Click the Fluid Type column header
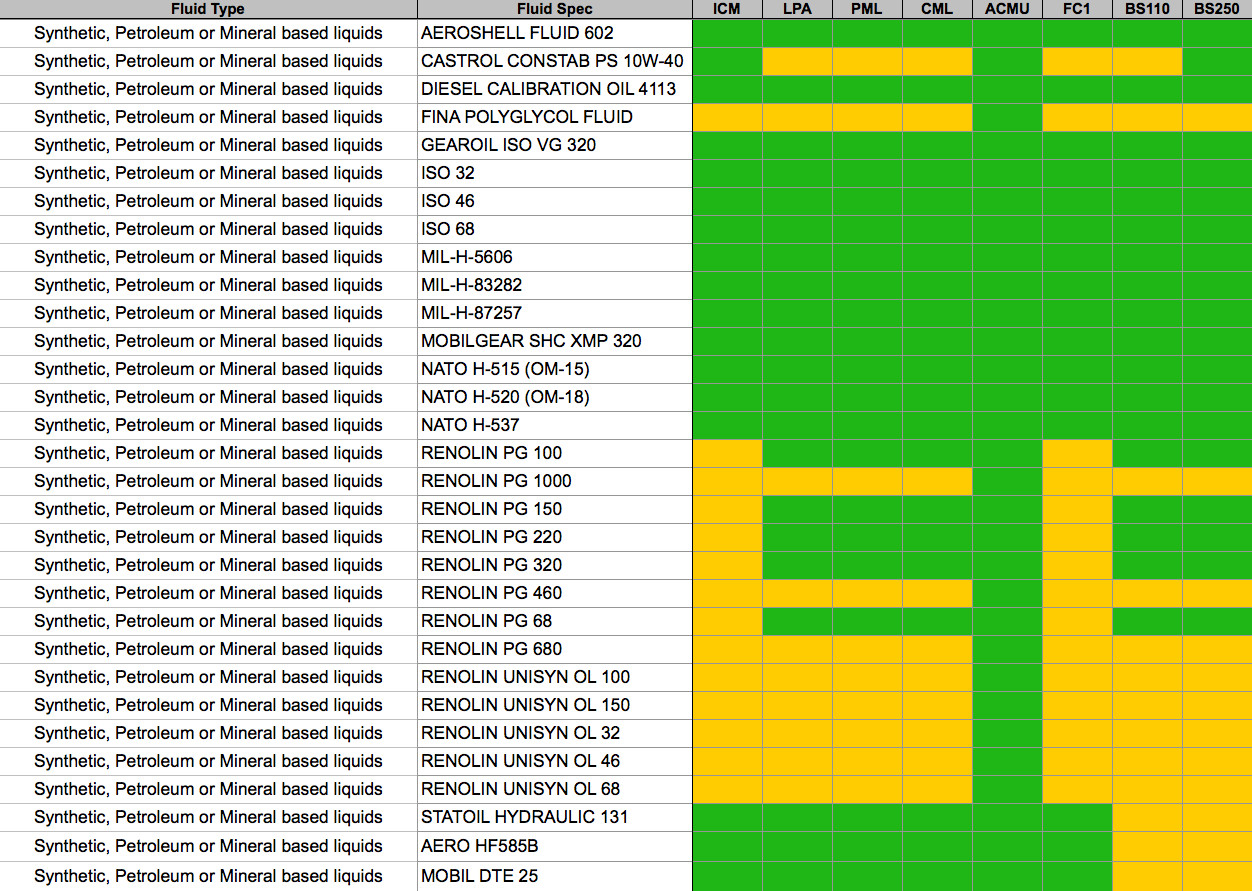1252x891 pixels. pos(208,9)
